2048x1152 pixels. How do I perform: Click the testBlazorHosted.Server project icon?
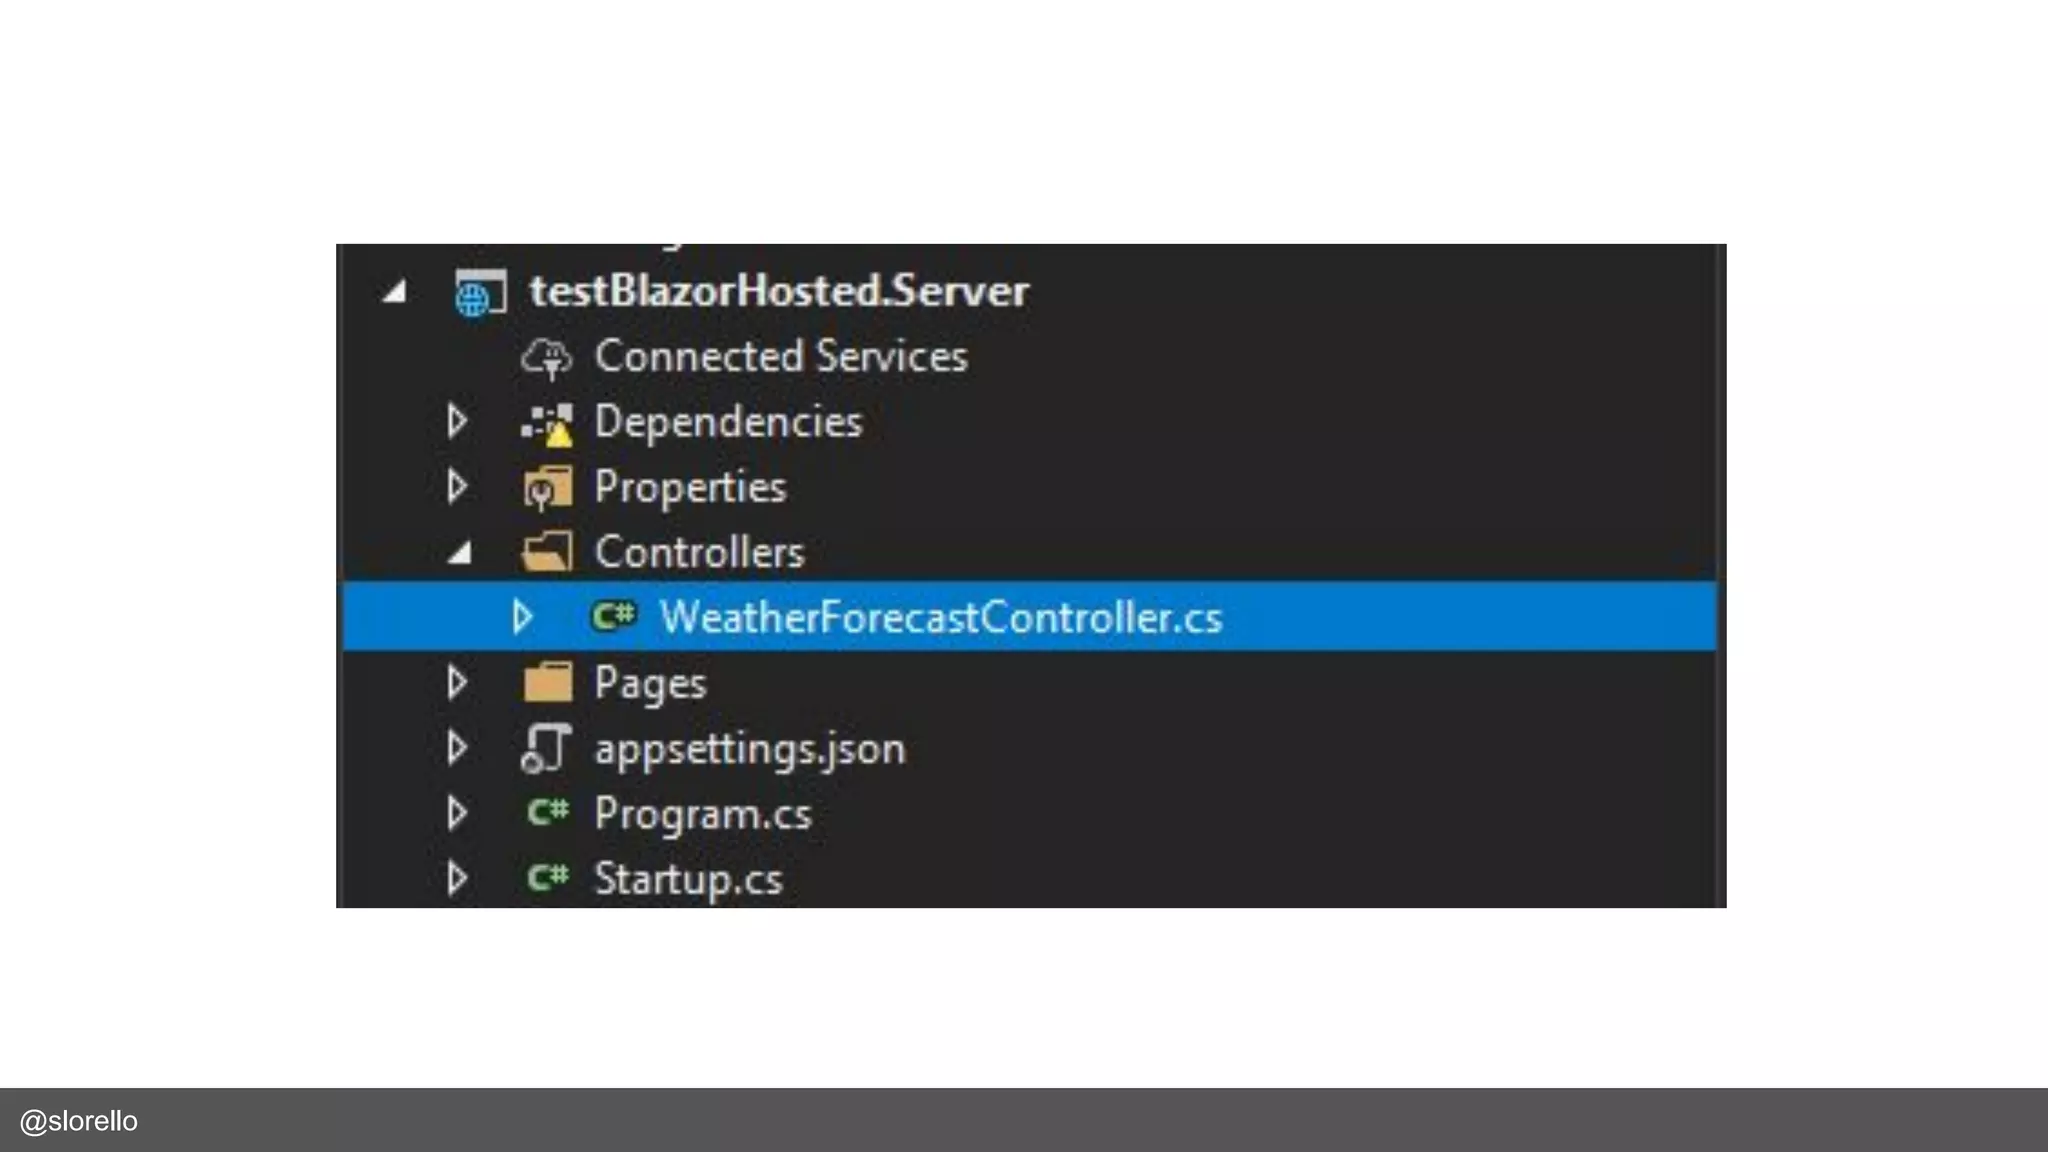pyautogui.click(x=480, y=293)
